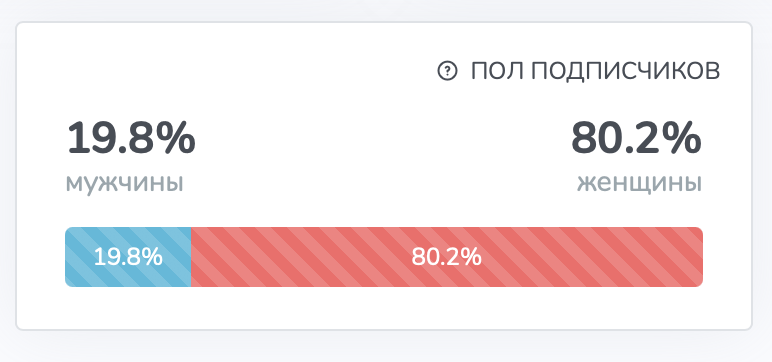Click the женщины label
The image size is (772, 362).
pos(640,183)
